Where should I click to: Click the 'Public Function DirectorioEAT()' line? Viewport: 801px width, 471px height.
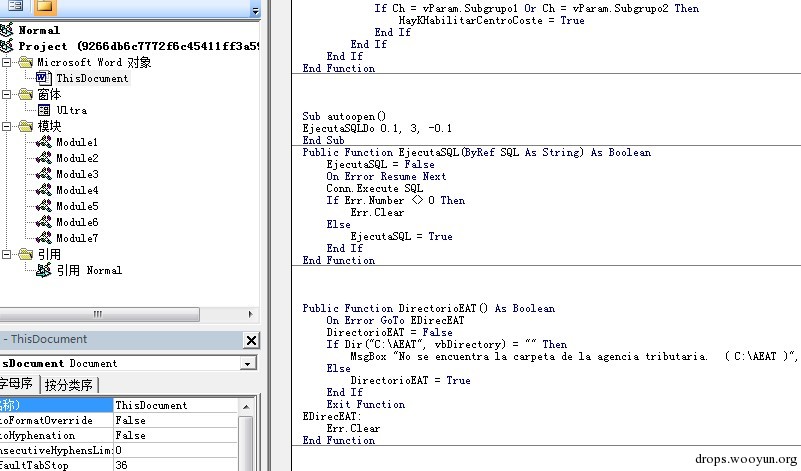(x=429, y=309)
